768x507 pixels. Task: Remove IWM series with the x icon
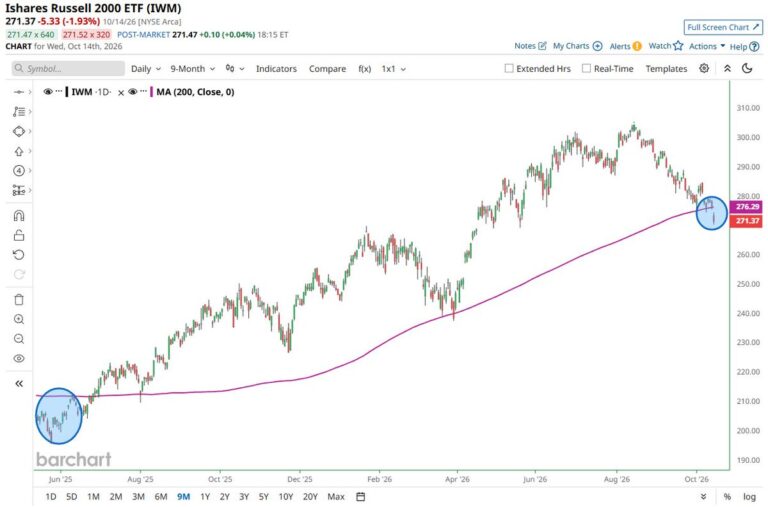pos(121,93)
